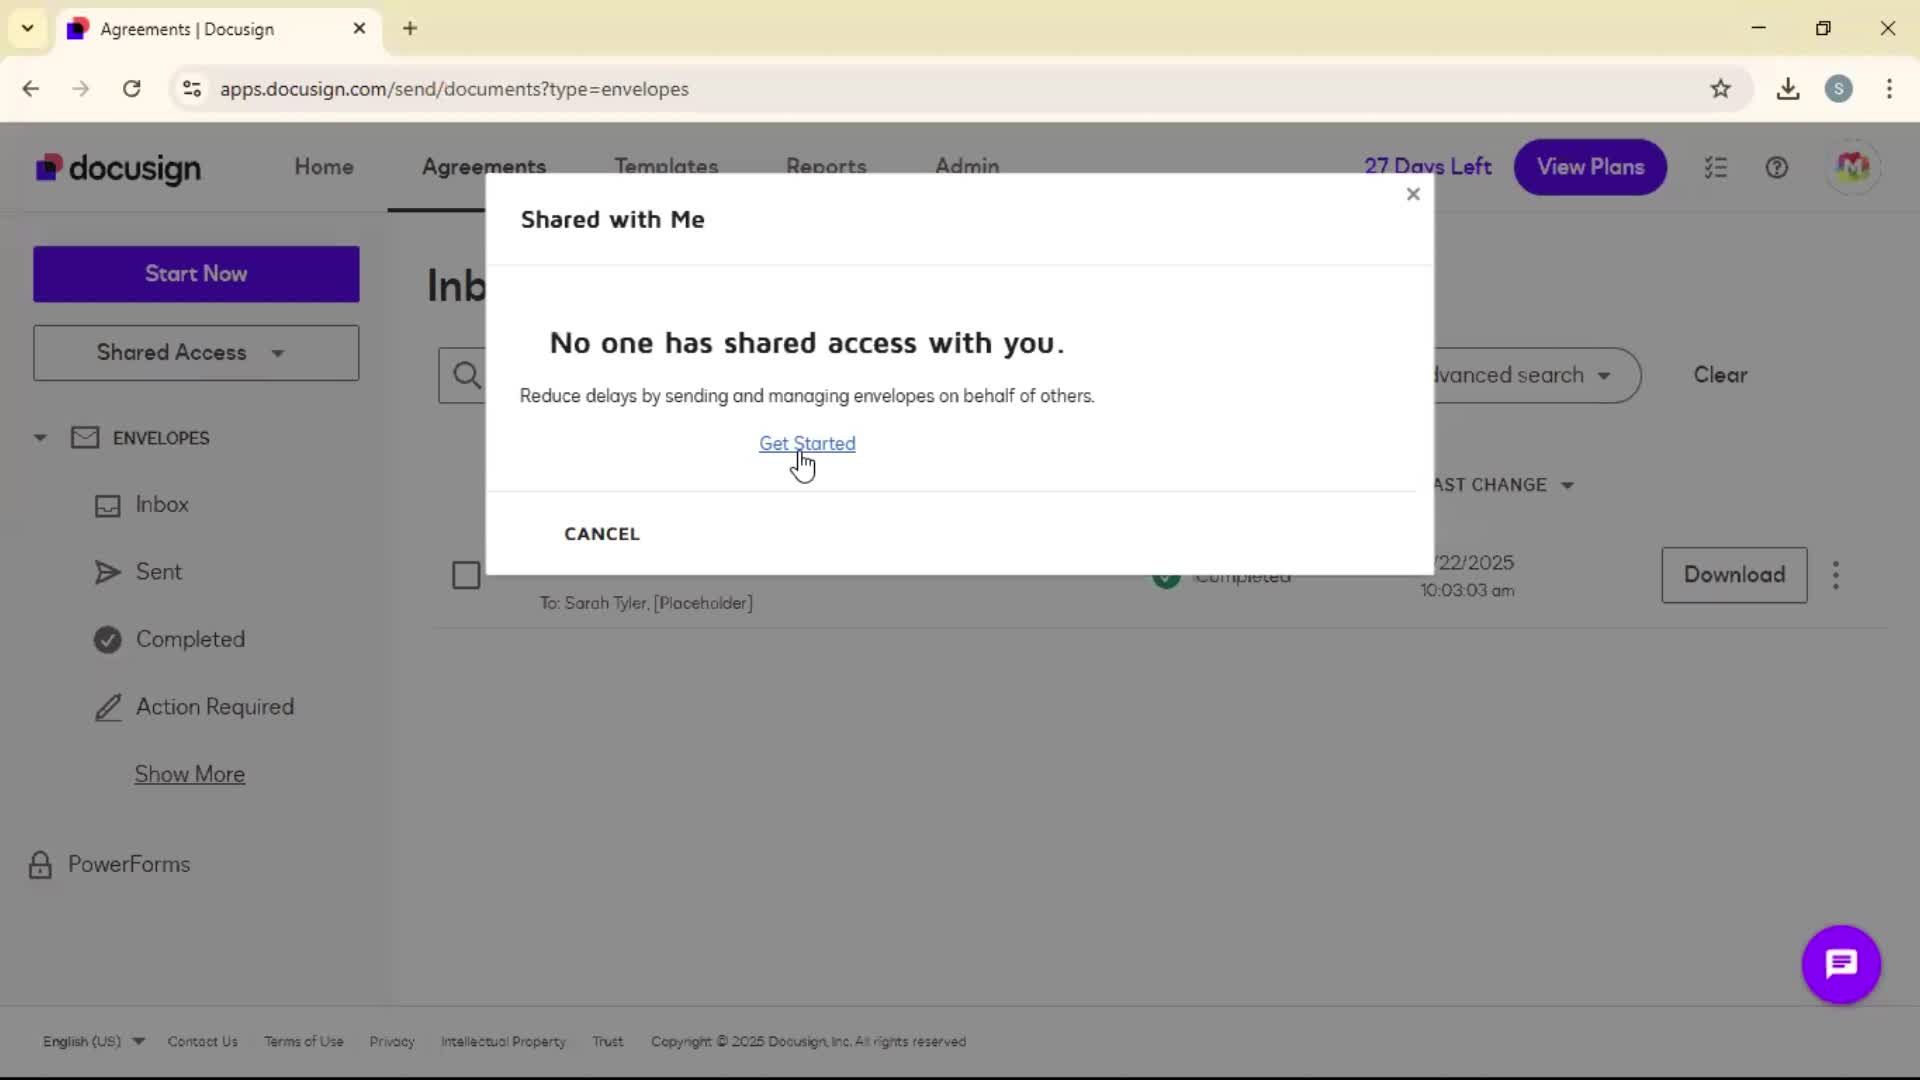
Task: Click the Sent paper plane icon
Action: [x=108, y=572]
